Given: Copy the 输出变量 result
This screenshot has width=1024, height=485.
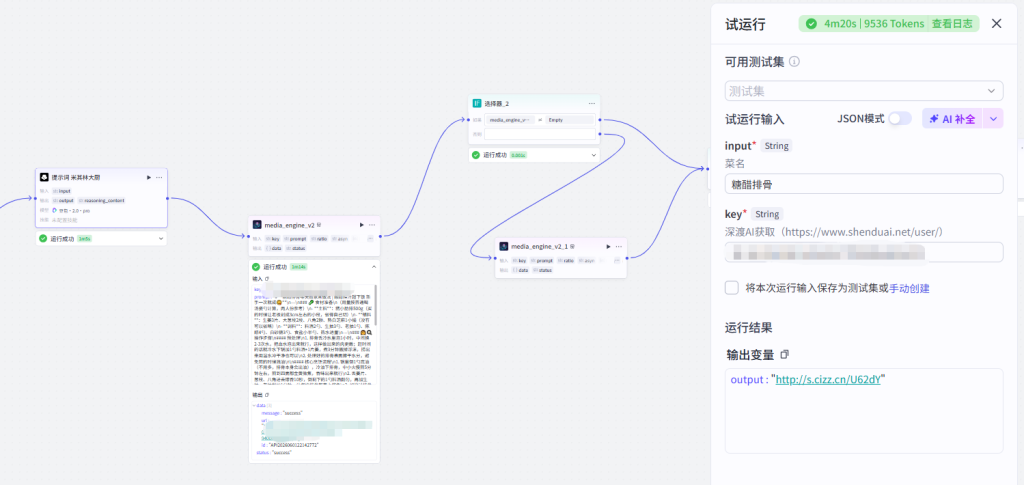Looking at the screenshot, I should click(x=785, y=354).
